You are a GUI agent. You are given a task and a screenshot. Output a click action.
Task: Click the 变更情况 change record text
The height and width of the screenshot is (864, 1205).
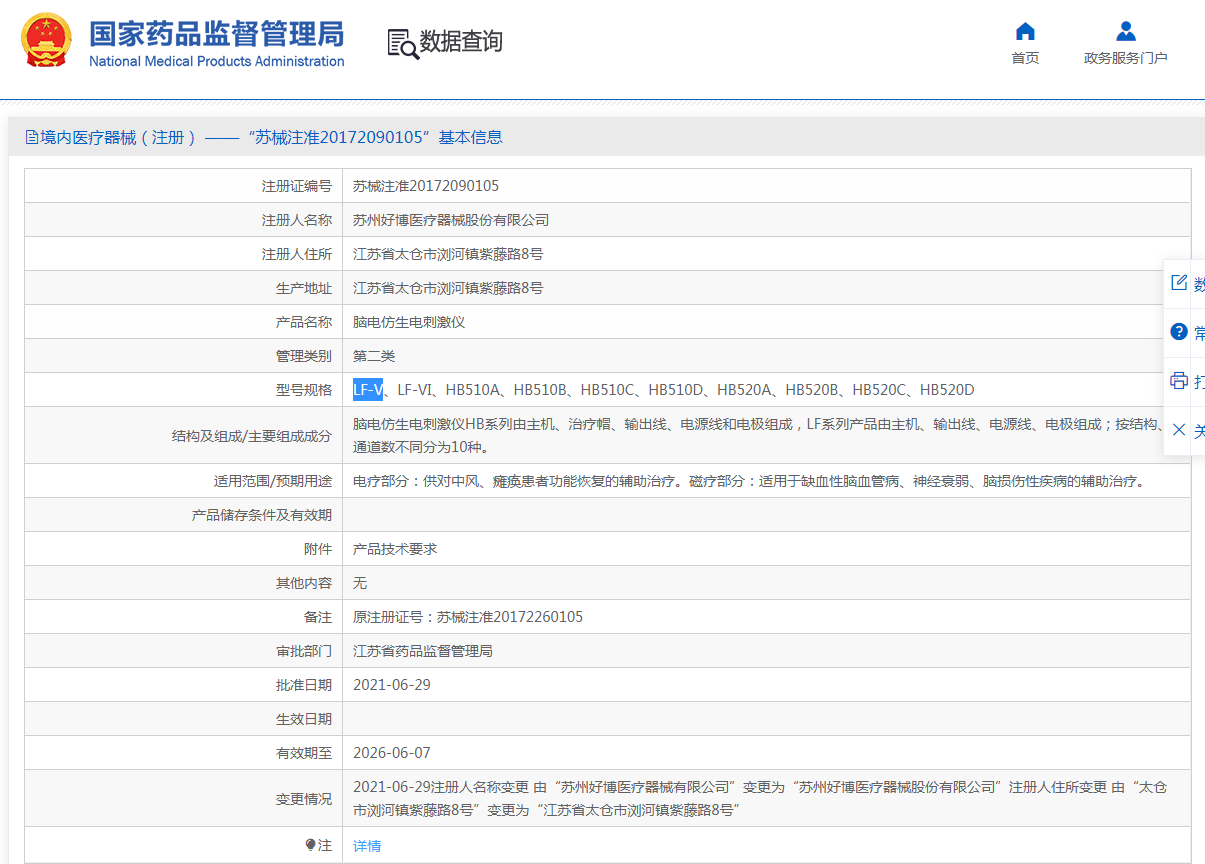click(x=760, y=798)
